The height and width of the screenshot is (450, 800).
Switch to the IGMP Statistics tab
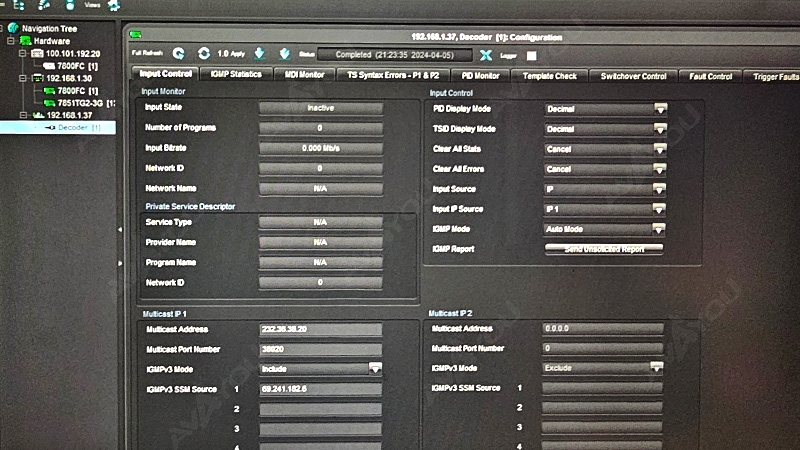tap(236, 75)
